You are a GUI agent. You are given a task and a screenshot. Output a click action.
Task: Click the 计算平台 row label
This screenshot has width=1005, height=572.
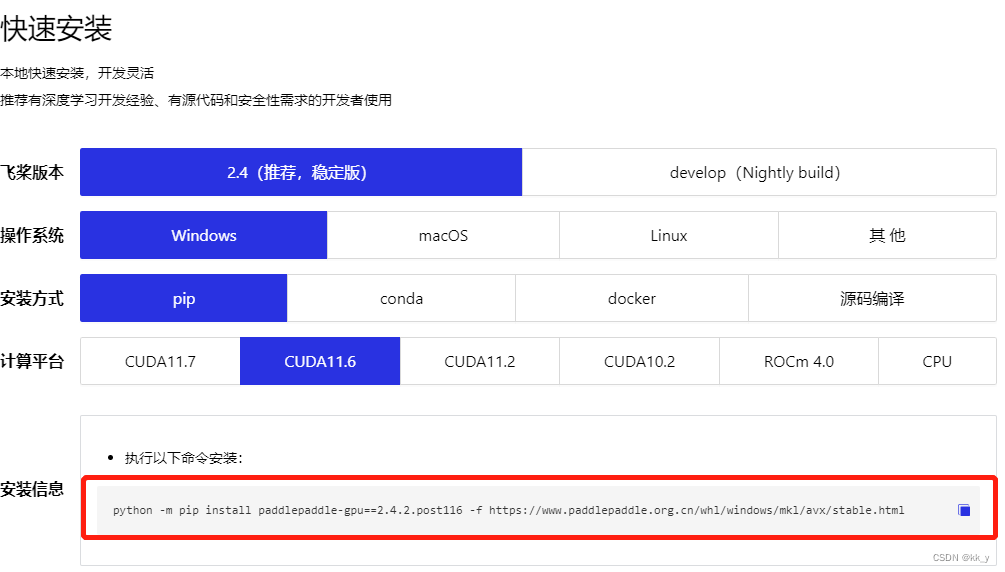(32, 362)
